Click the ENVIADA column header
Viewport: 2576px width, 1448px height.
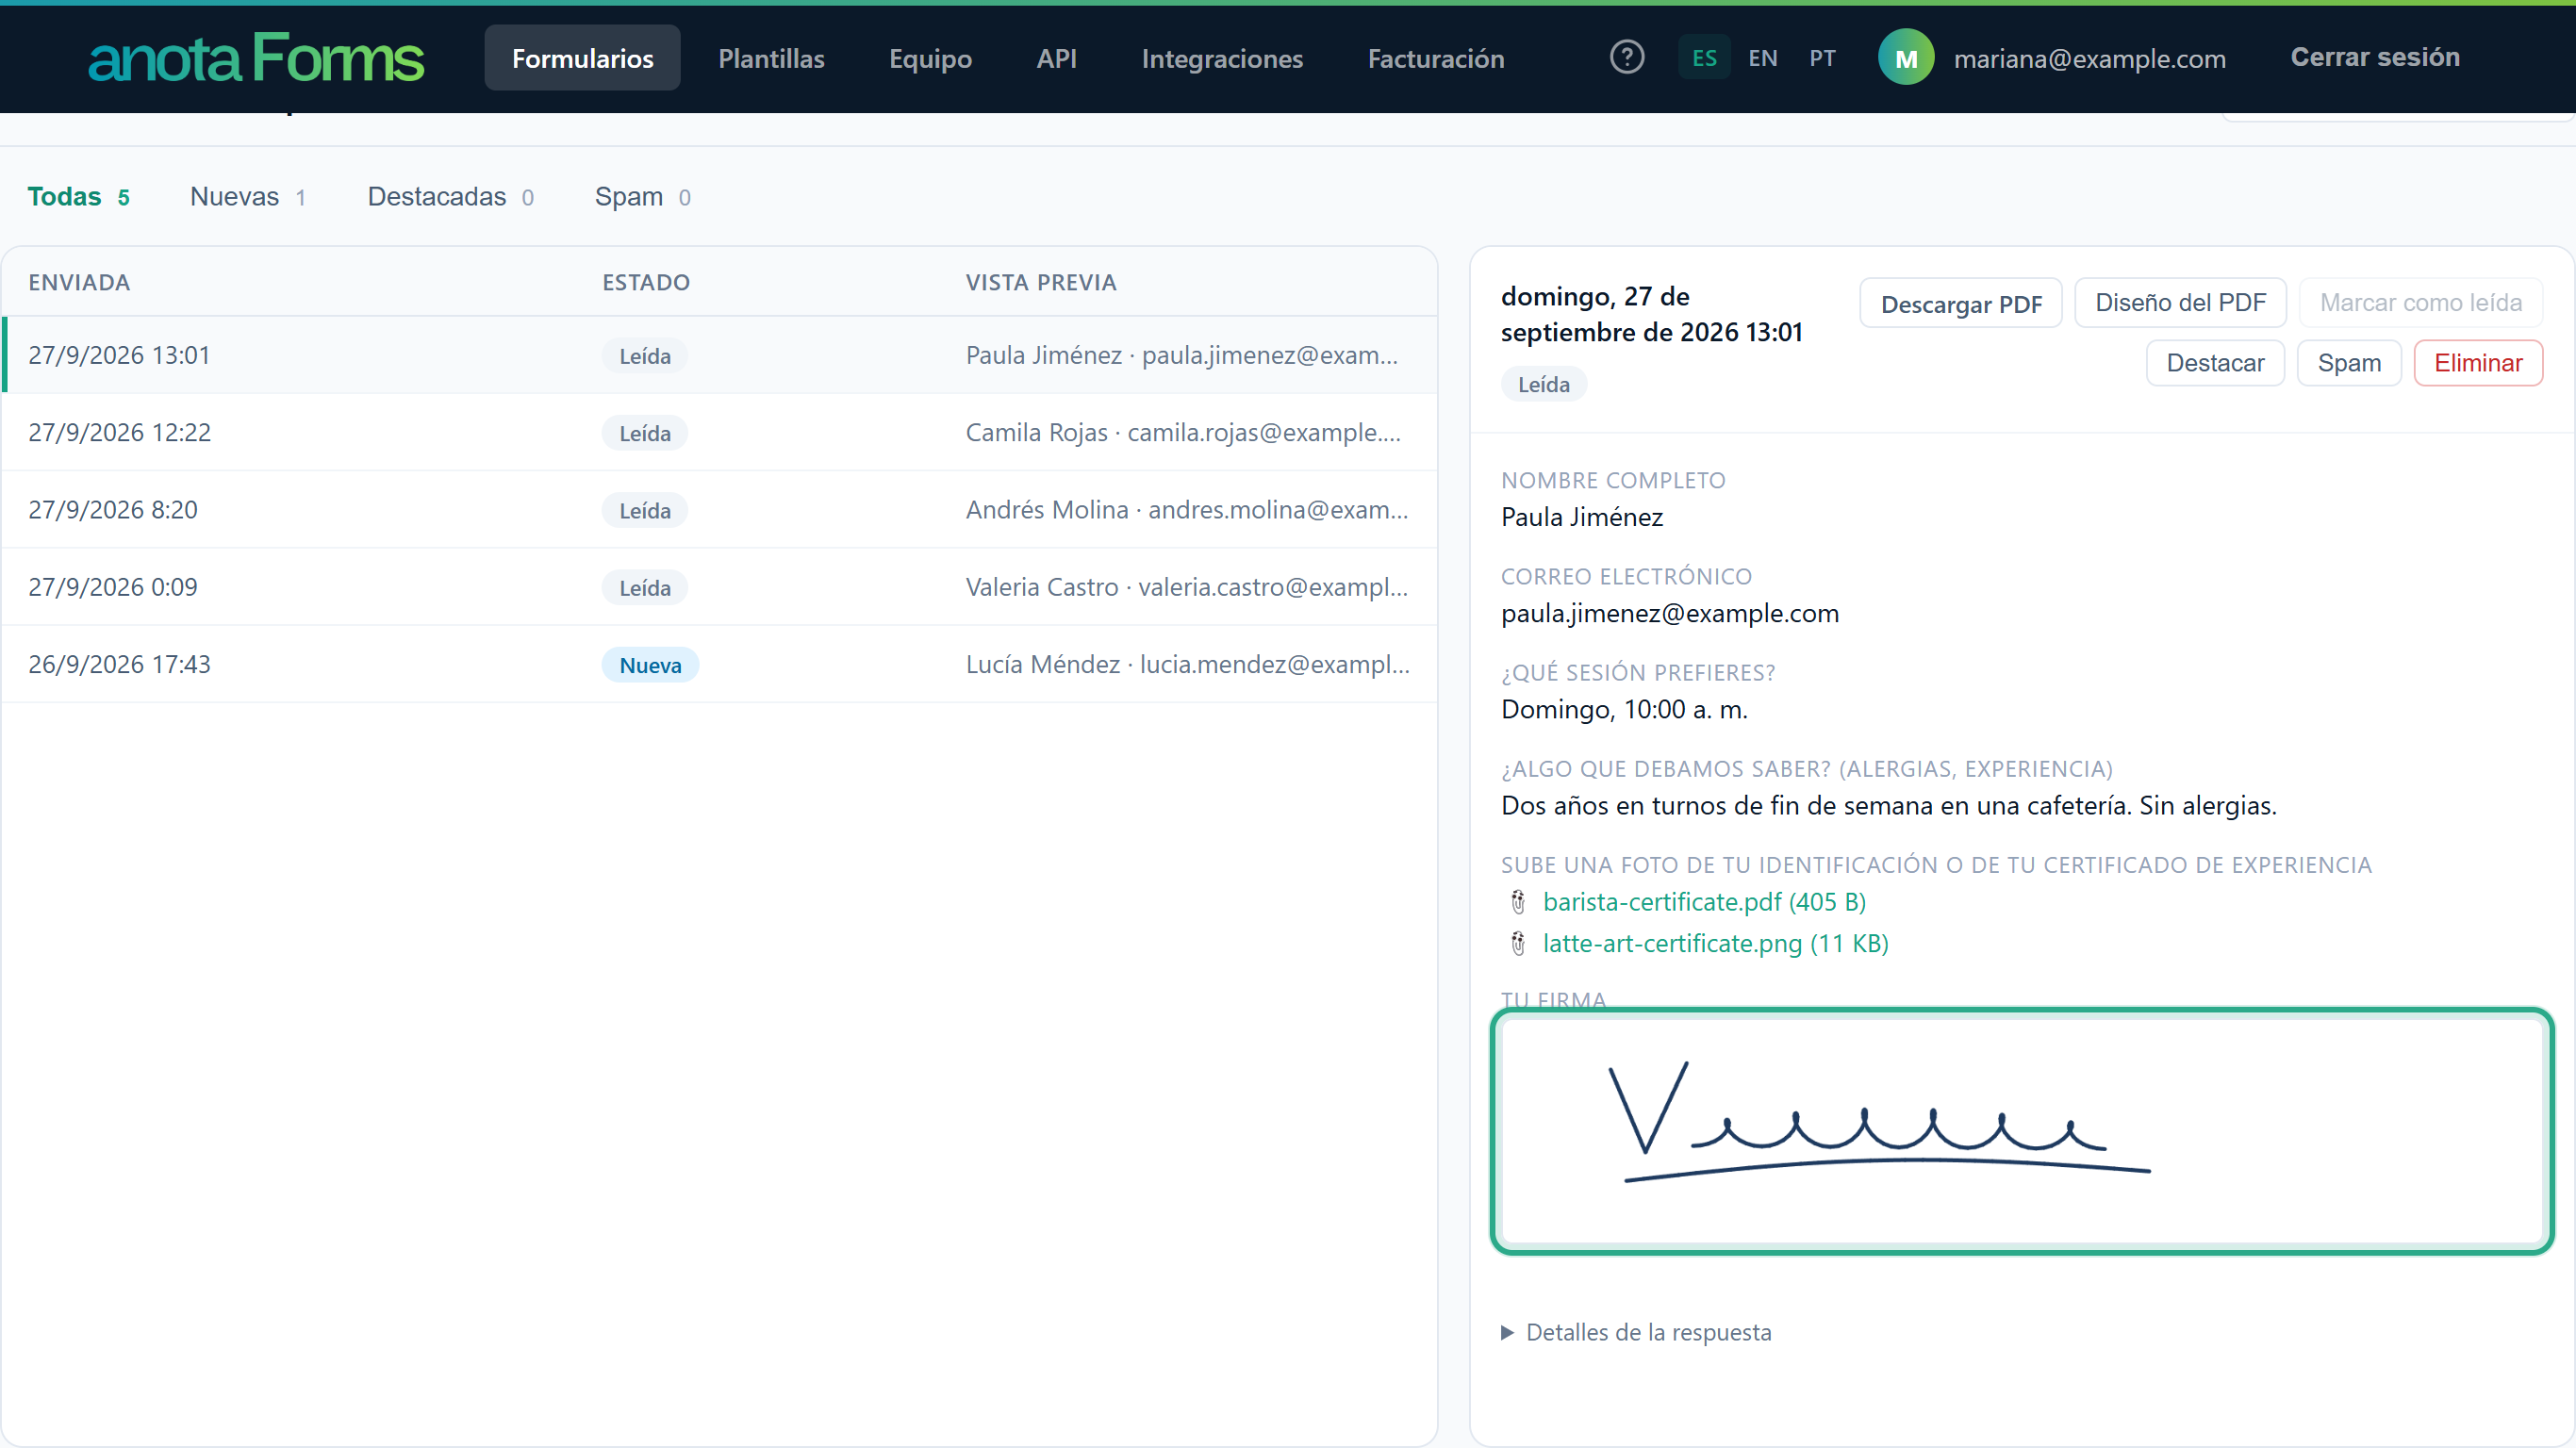click(x=79, y=282)
